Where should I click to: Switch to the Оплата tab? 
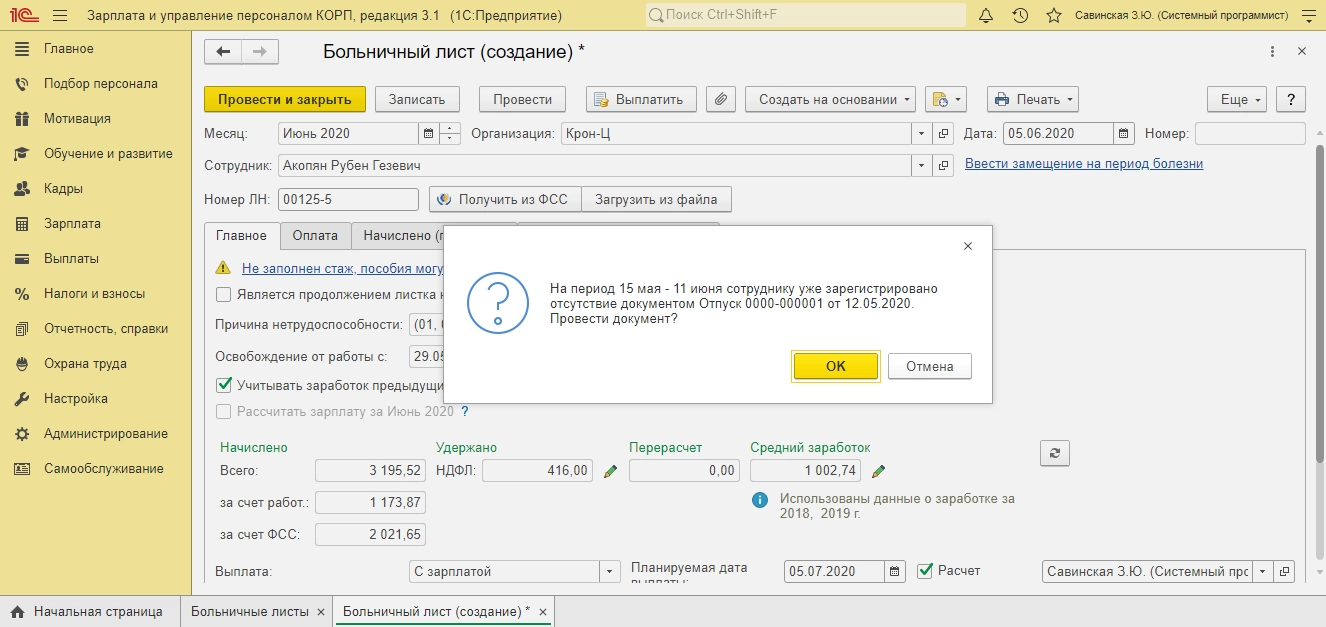click(x=315, y=236)
